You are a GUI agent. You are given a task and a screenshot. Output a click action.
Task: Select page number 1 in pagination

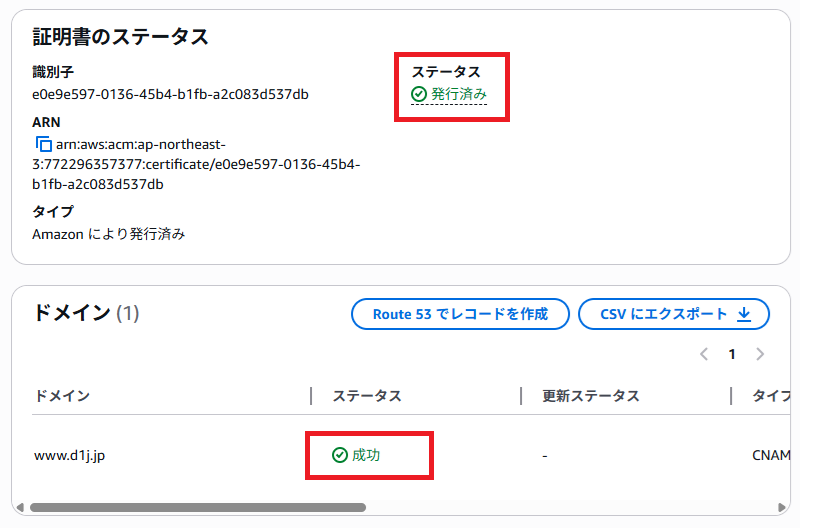pyautogui.click(x=732, y=354)
